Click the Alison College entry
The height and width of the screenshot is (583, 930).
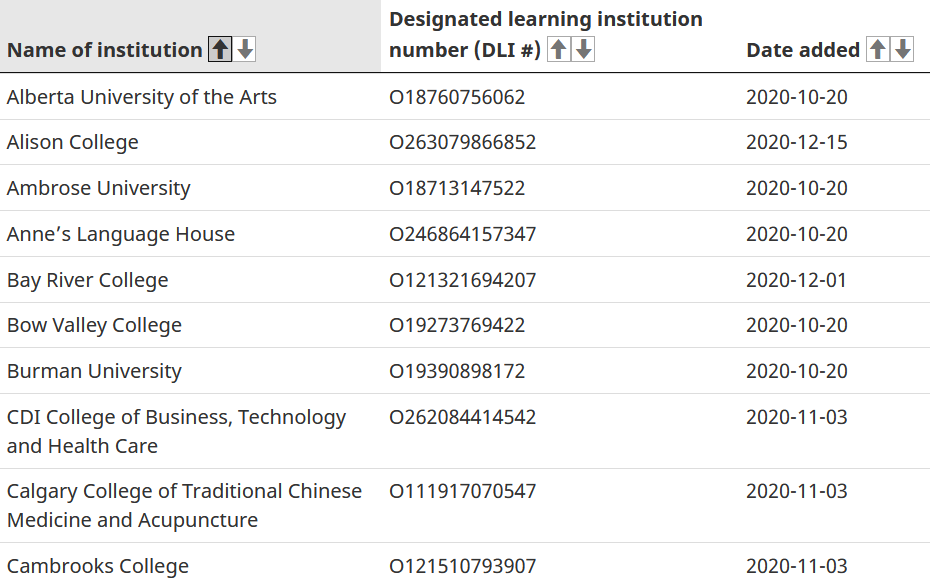[72, 142]
